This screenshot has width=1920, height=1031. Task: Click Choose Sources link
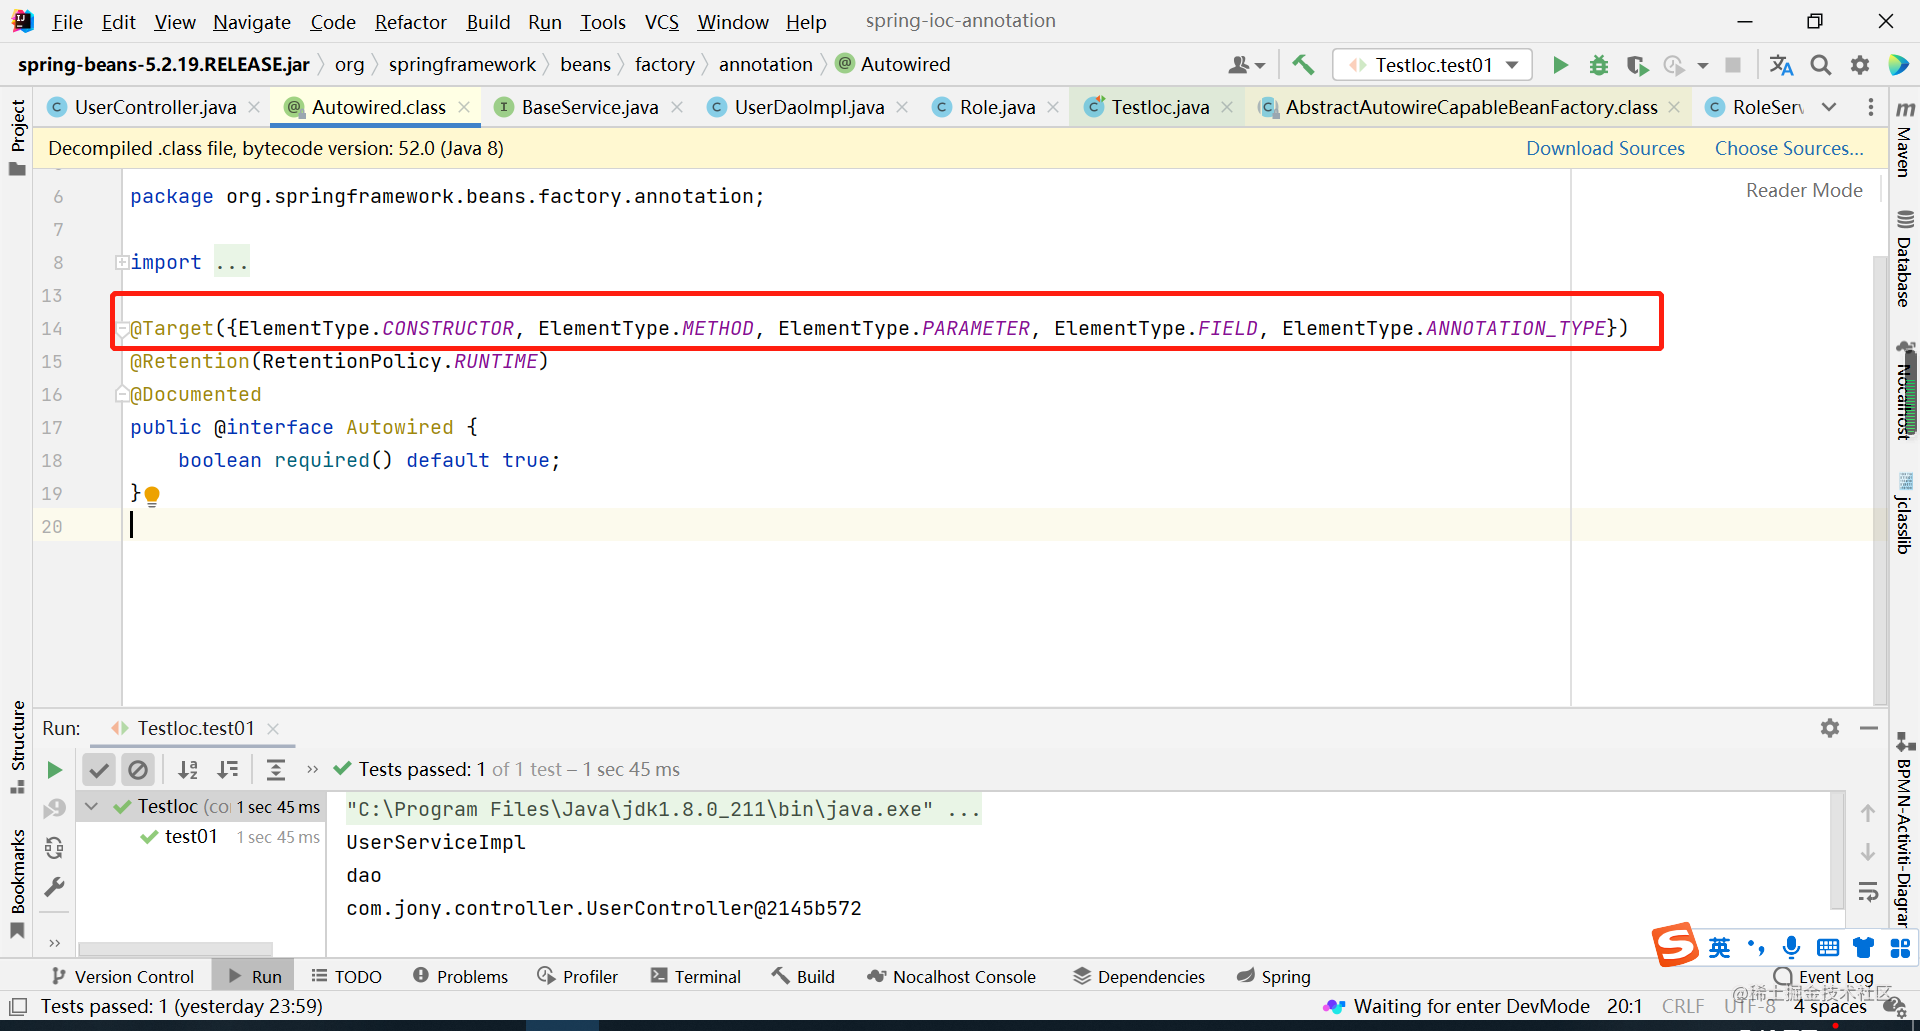[1788, 148]
